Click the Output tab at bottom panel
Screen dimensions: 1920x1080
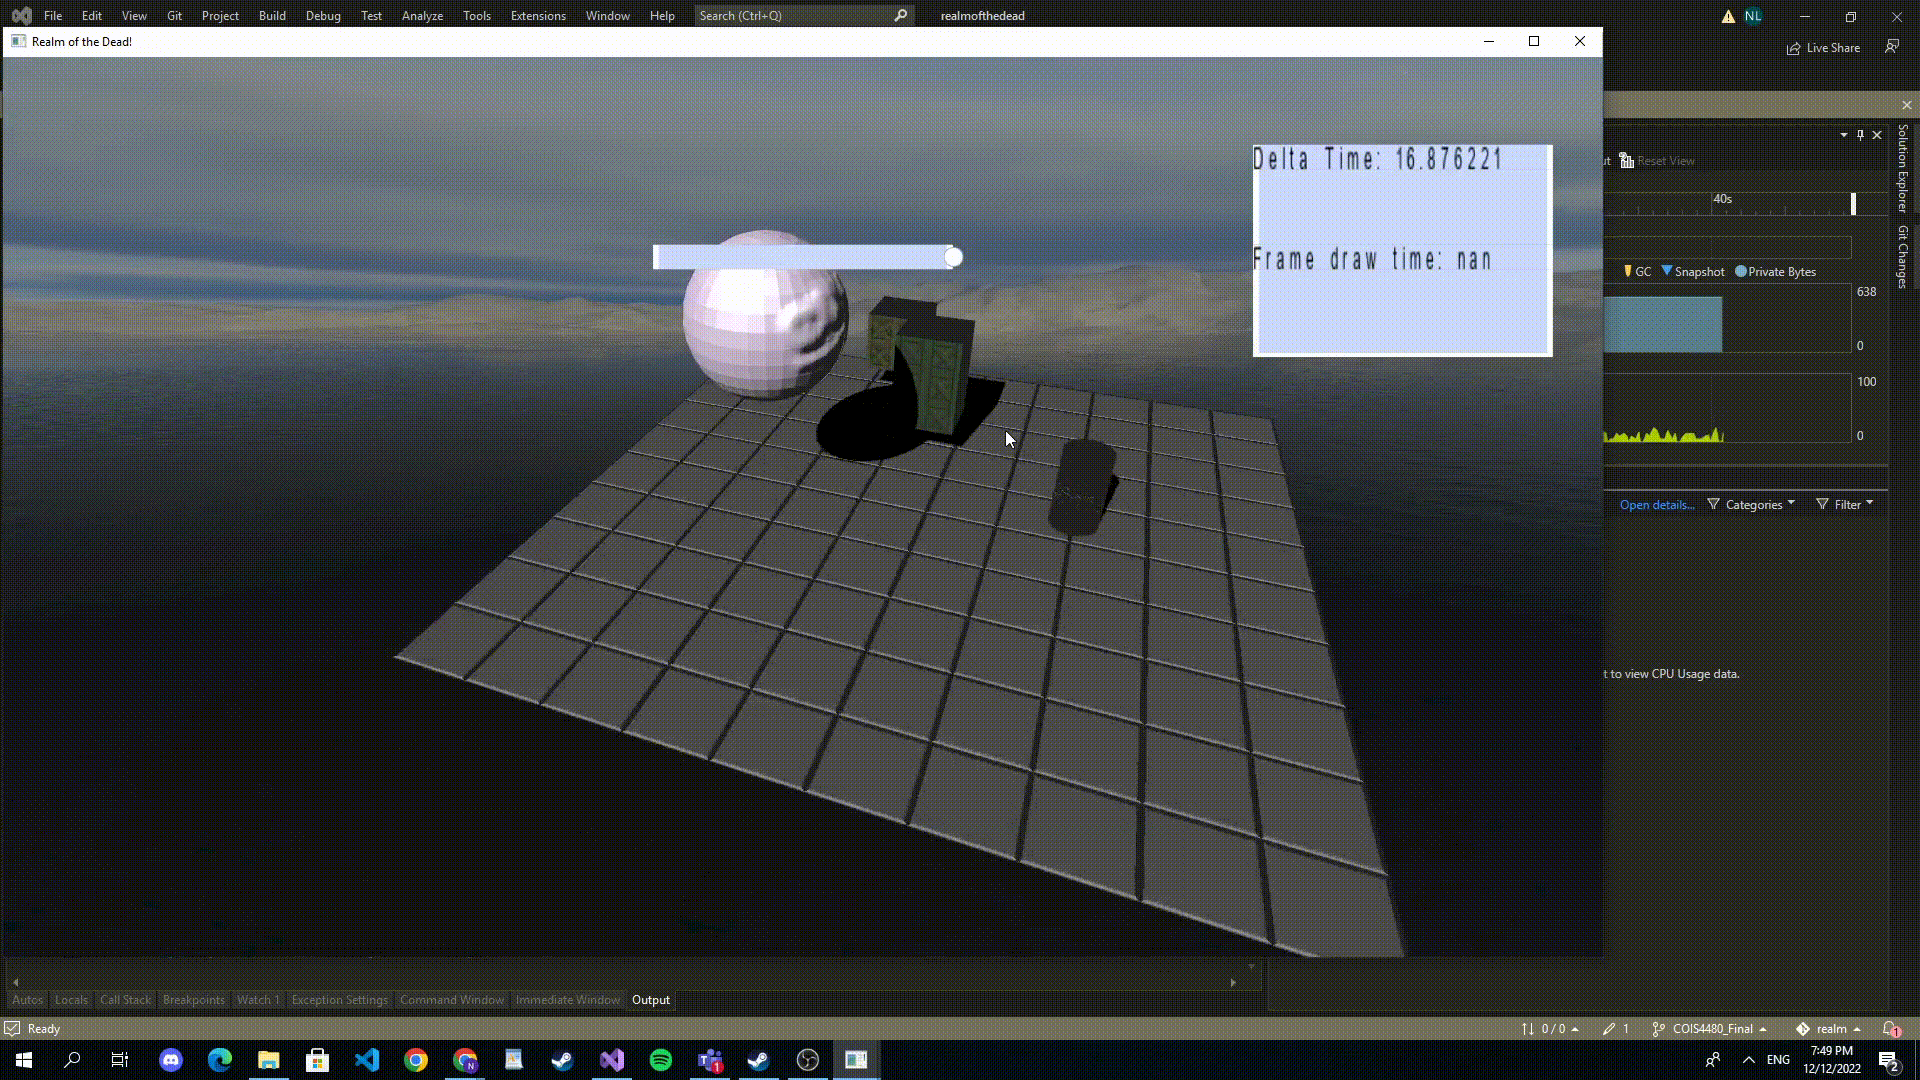[x=650, y=998]
